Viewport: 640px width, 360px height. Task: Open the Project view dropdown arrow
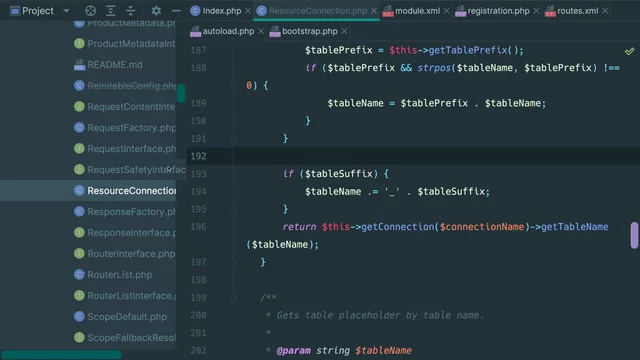pos(66,11)
